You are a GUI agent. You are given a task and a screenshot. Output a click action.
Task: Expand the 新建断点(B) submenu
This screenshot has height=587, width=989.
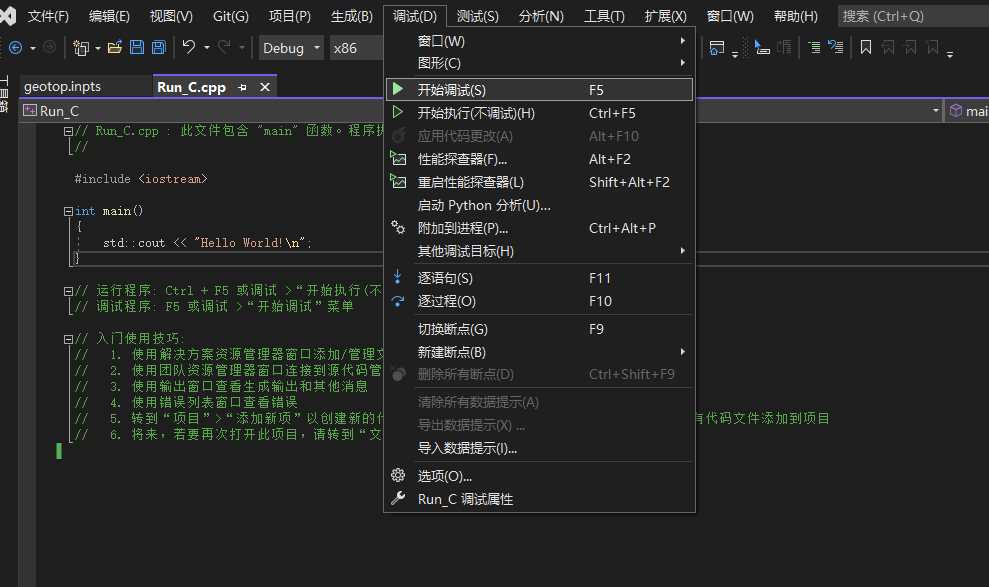tap(539, 352)
